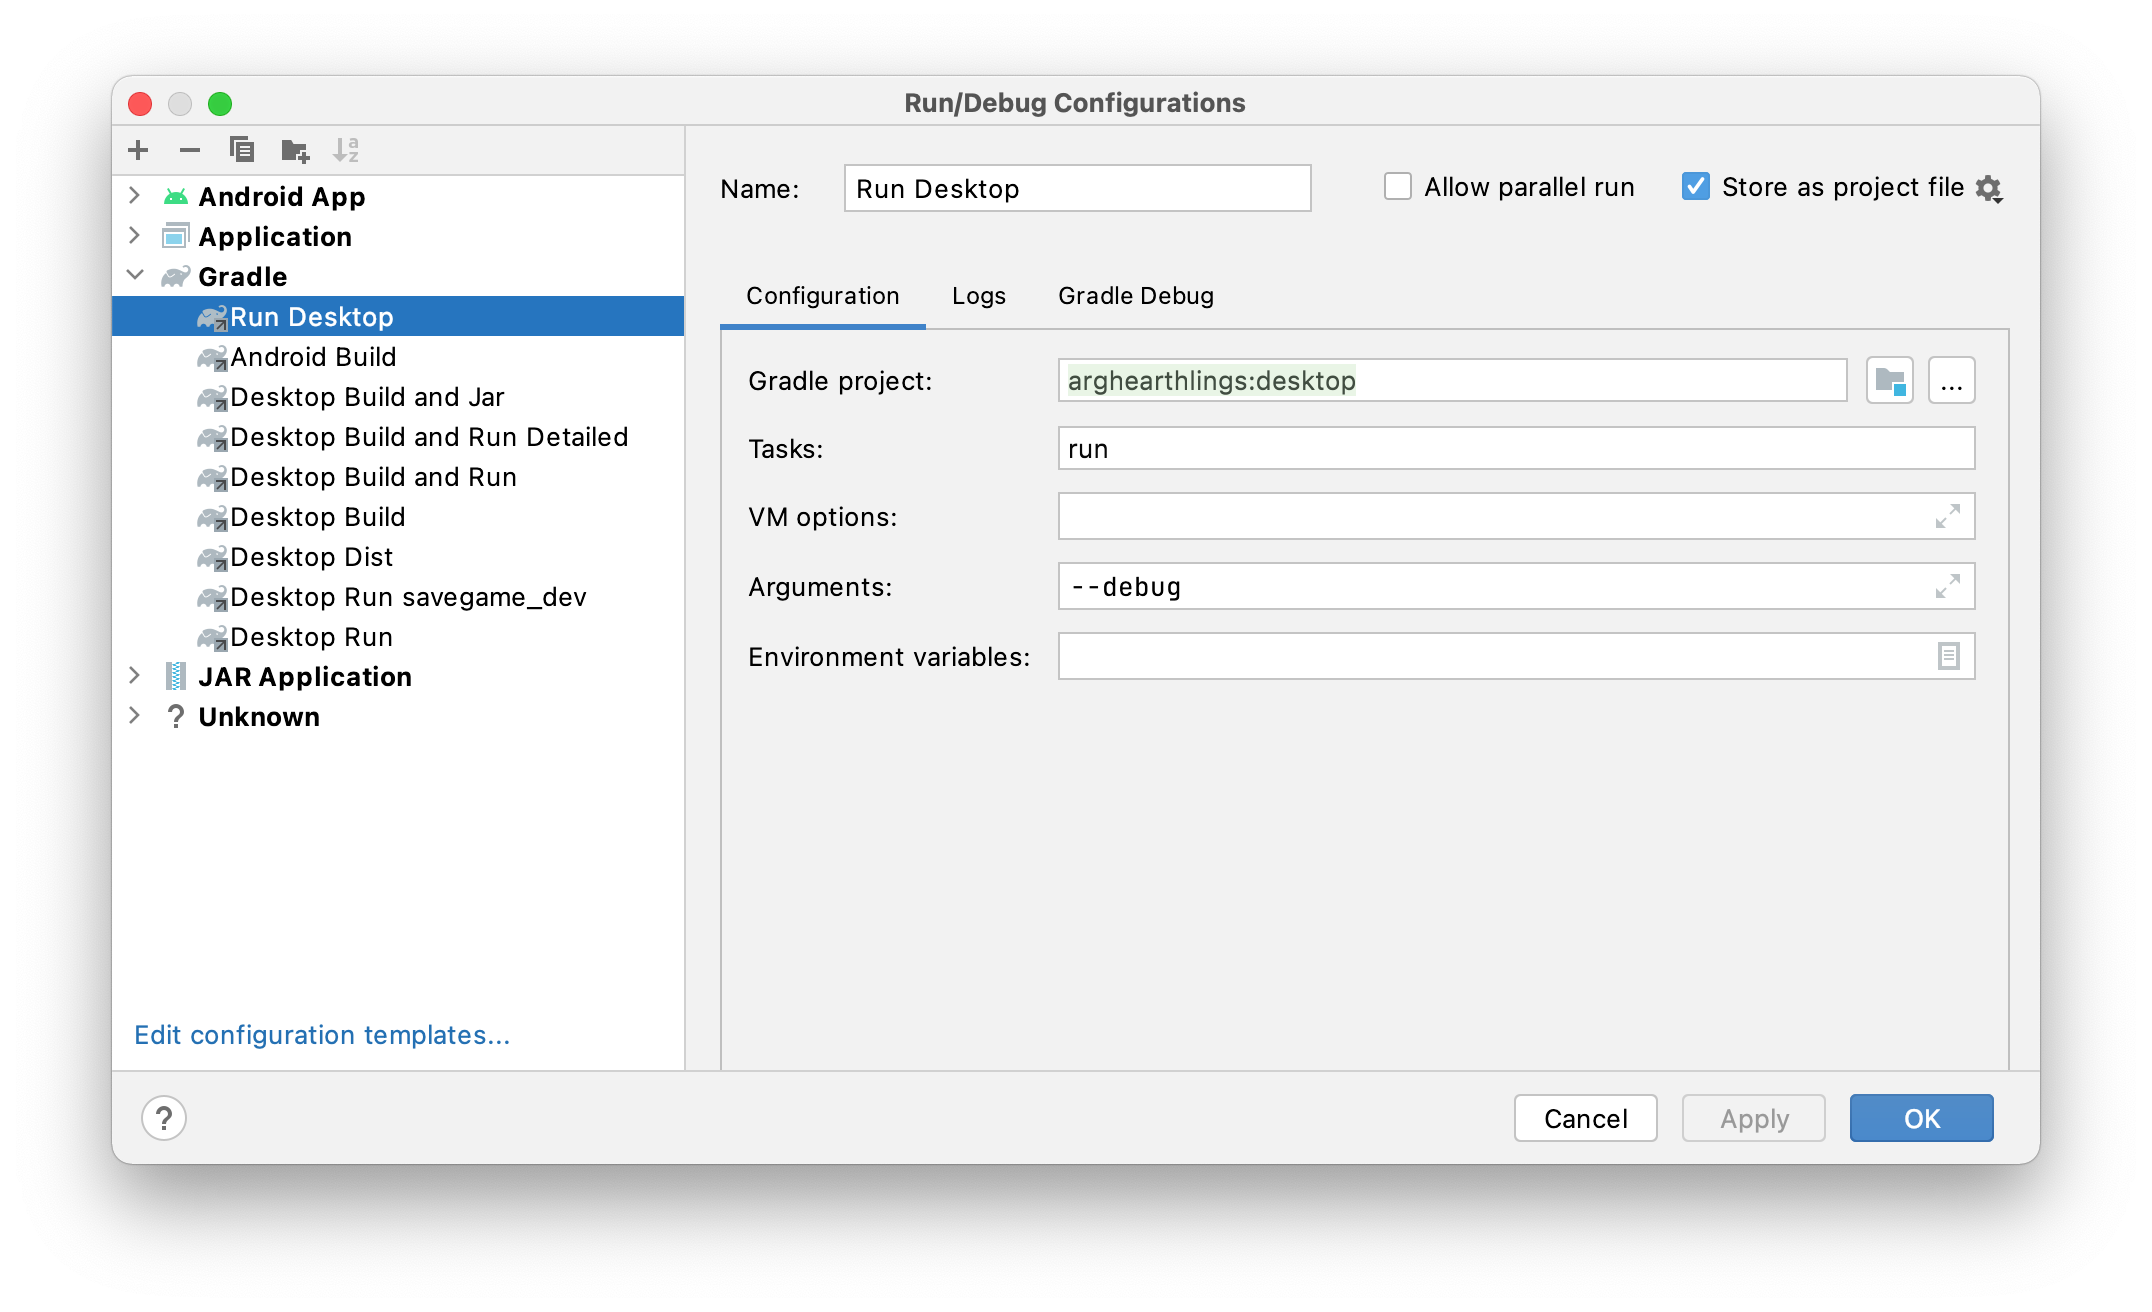The width and height of the screenshot is (2152, 1312).
Task: Select the Desktop Build configuration
Action: coord(398,516)
